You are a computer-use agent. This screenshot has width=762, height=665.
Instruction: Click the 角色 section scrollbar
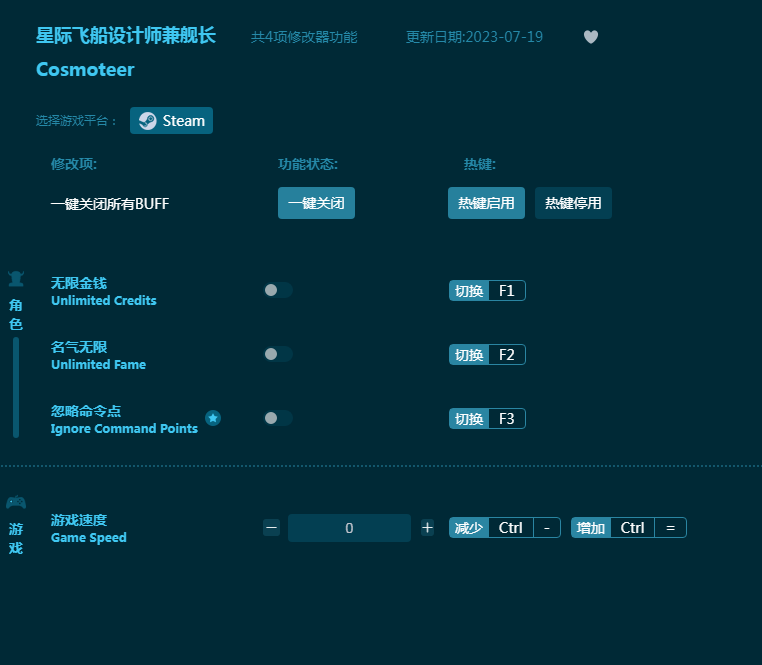pyautogui.click(x=16, y=387)
